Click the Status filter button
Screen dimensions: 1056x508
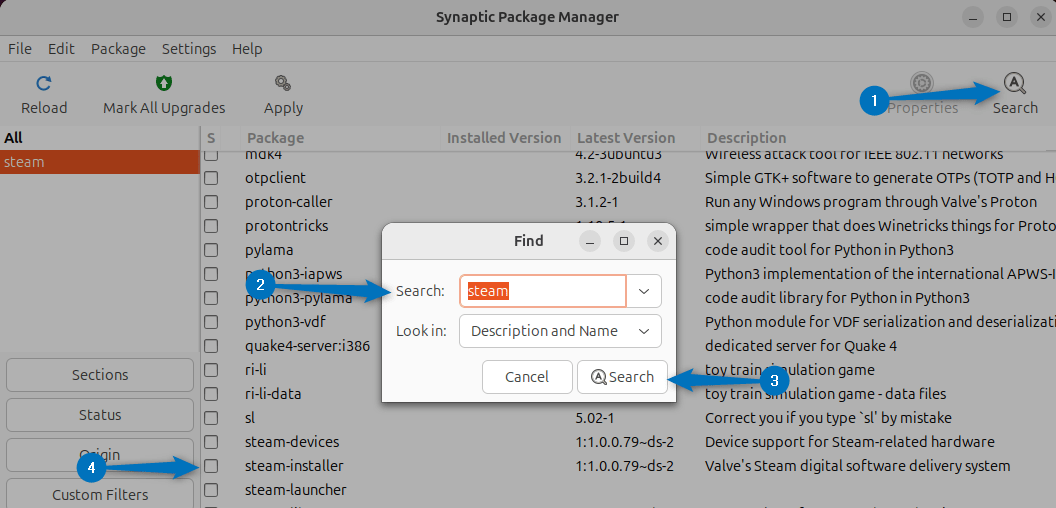(100, 414)
